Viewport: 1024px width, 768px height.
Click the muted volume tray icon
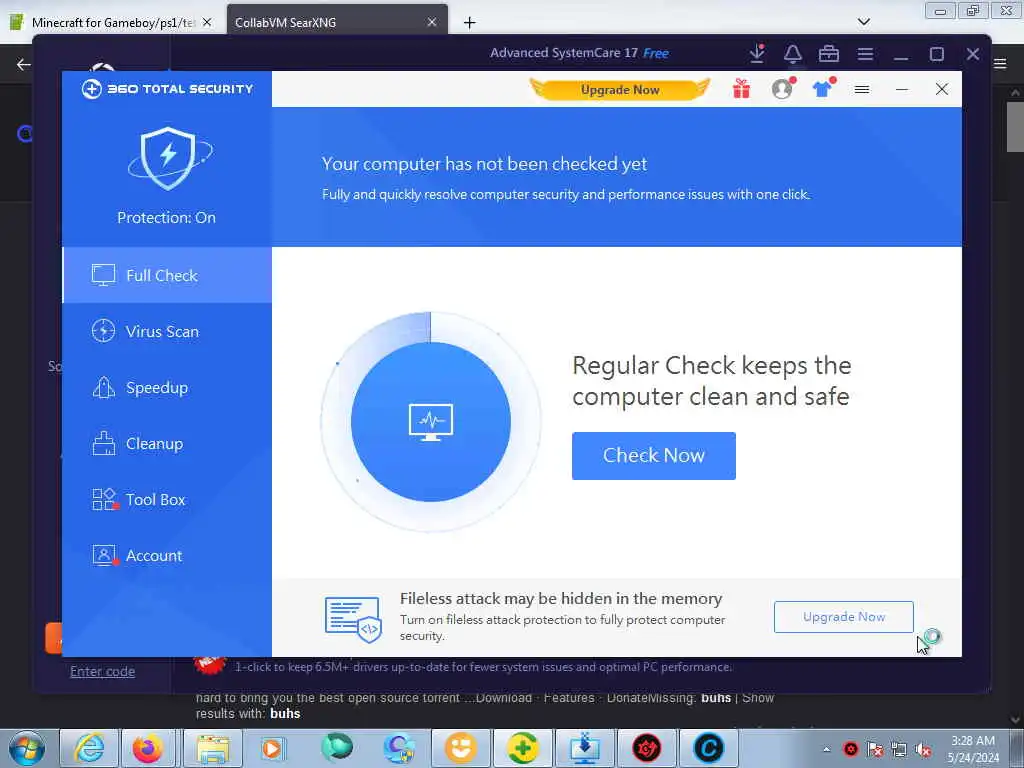[923, 750]
